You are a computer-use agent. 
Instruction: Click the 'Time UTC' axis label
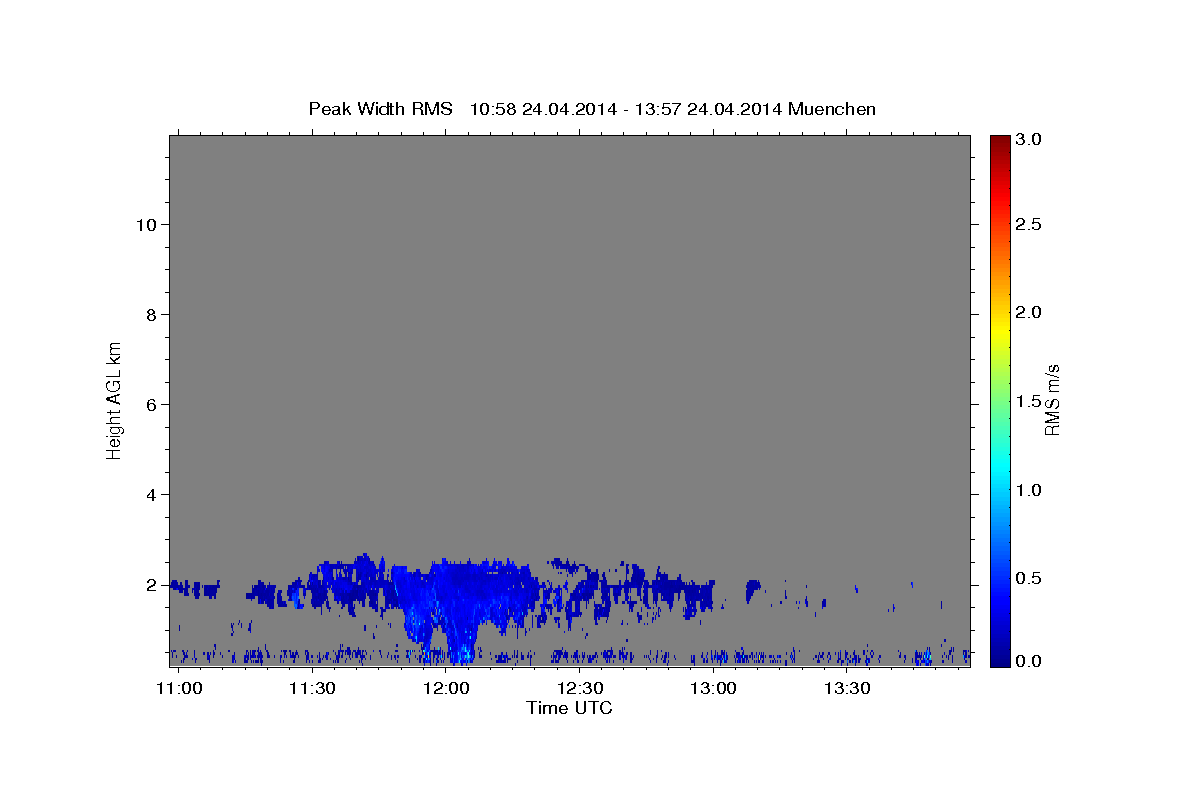pyautogui.click(x=569, y=708)
